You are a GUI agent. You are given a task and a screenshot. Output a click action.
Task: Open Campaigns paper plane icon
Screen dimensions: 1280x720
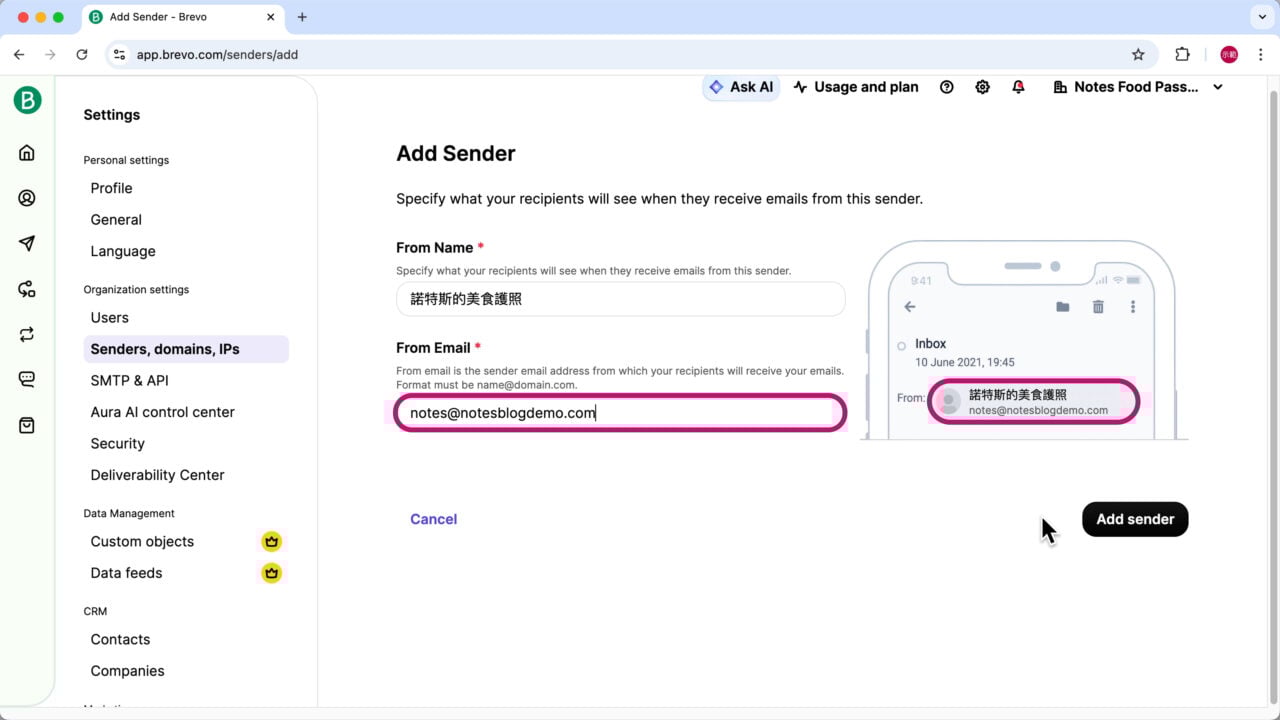27,244
